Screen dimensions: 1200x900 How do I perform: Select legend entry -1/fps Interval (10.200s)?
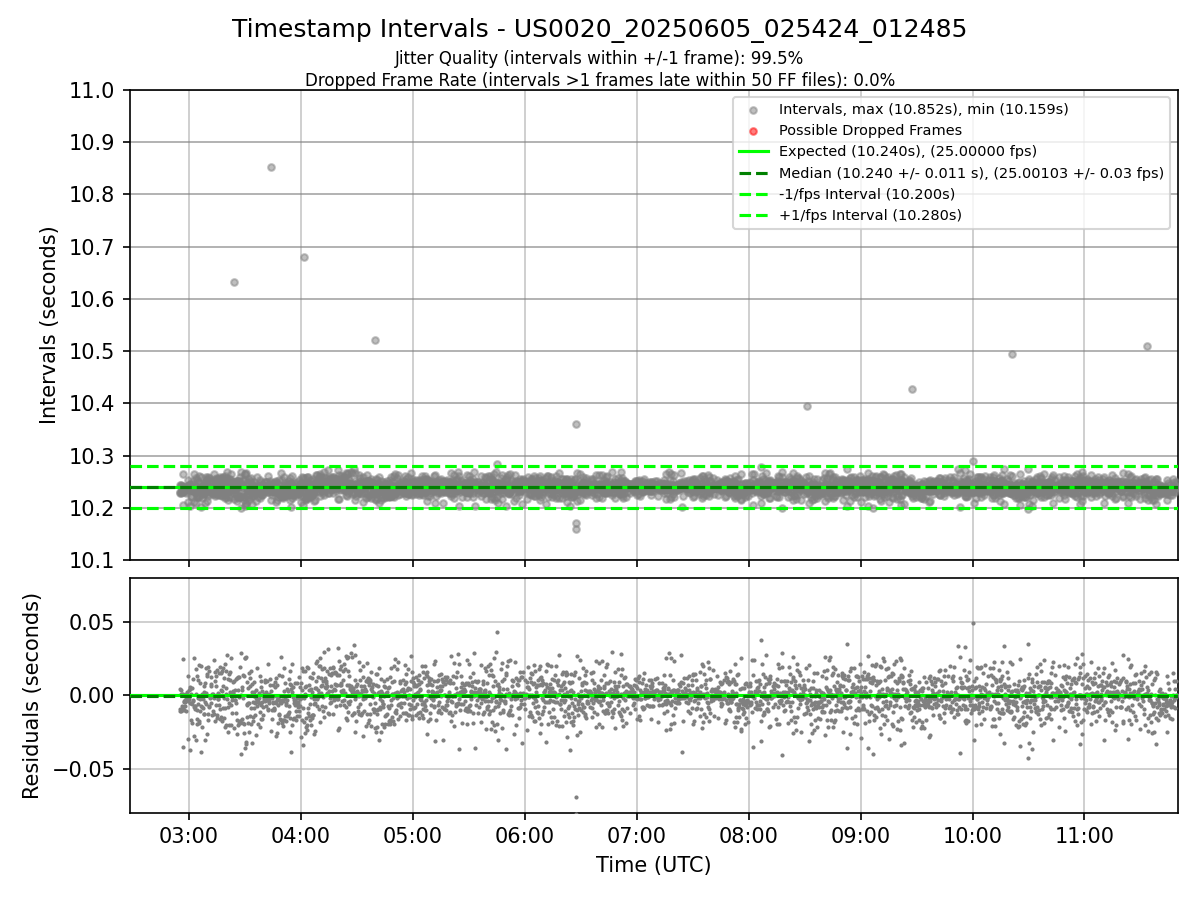(x=866, y=193)
